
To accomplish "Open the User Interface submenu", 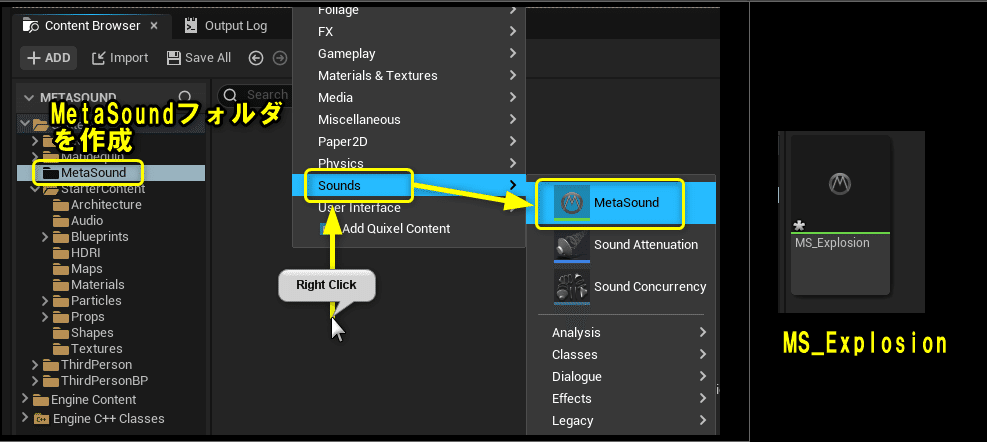I will (409, 208).
